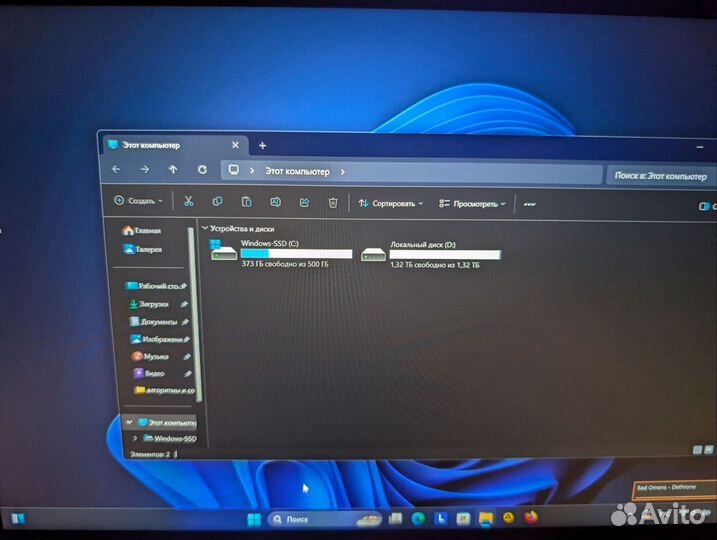The width and height of the screenshot is (717, 540).
Task: Click the Paste toolbar icon
Action: pyautogui.click(x=246, y=202)
